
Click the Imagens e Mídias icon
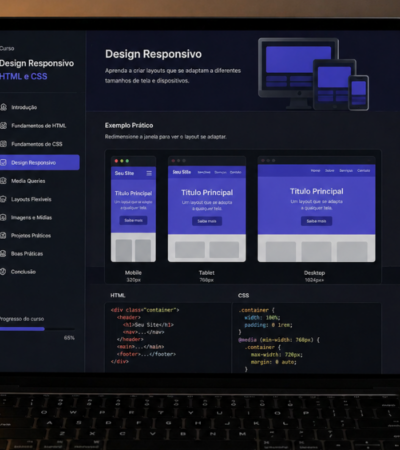(x=3, y=217)
